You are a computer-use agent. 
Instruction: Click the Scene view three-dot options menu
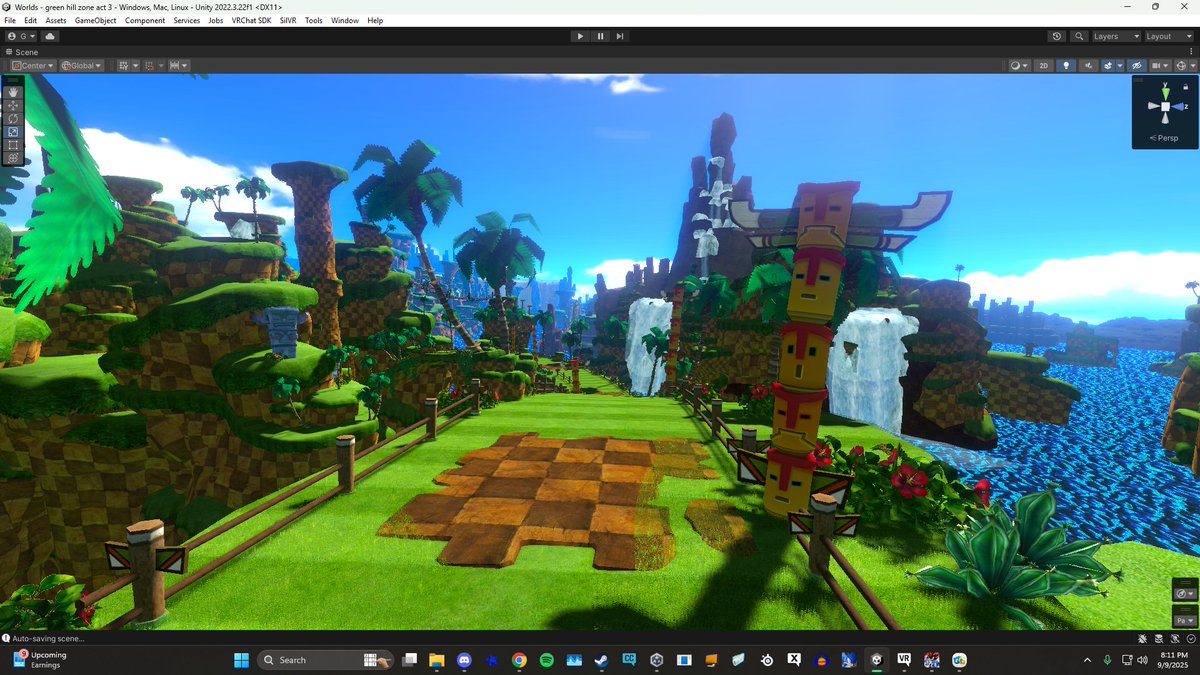(x=1190, y=51)
